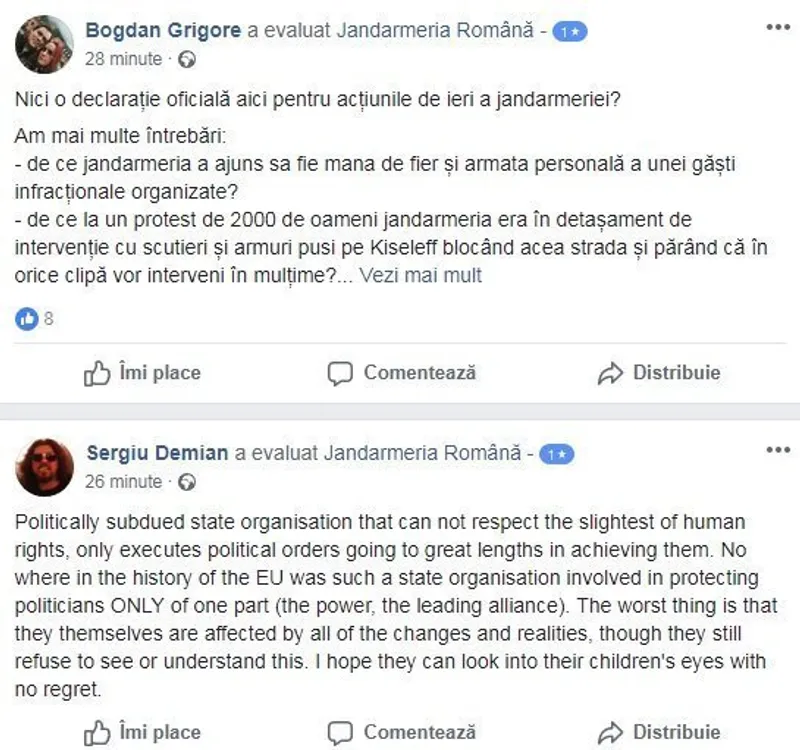Click the share arrow icon on Sergiu's post
This screenshot has height=750, width=800.
point(610,733)
